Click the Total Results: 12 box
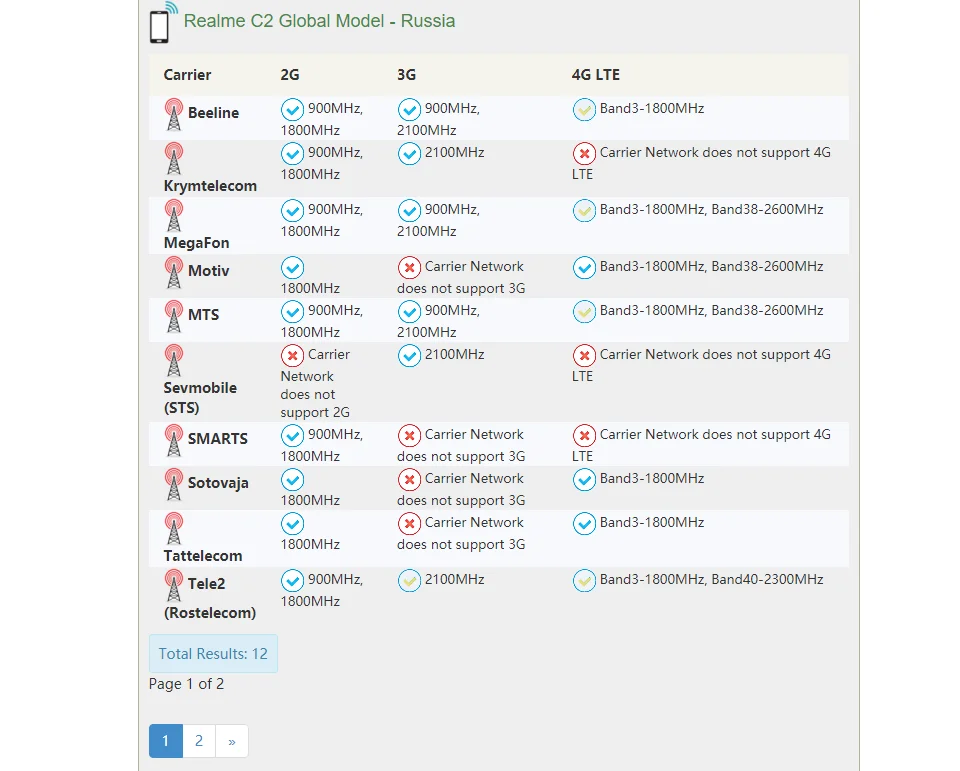Image resolution: width=960 pixels, height=771 pixels. 213,653
